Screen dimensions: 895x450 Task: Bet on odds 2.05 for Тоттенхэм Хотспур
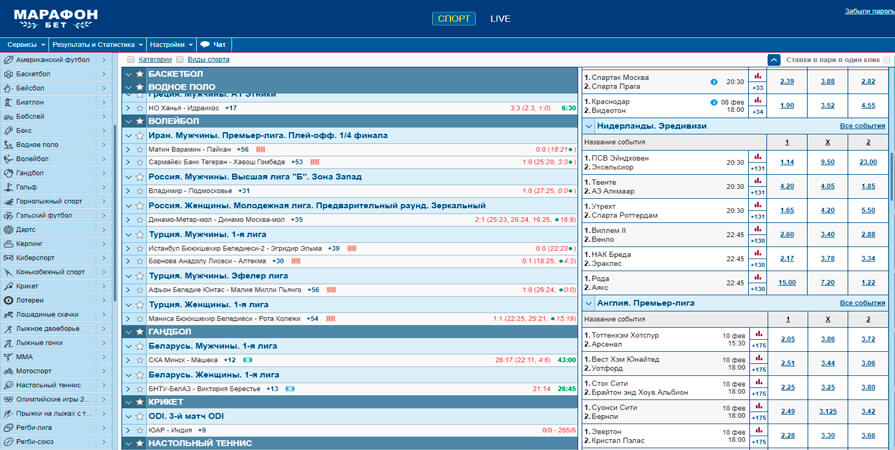coord(788,339)
